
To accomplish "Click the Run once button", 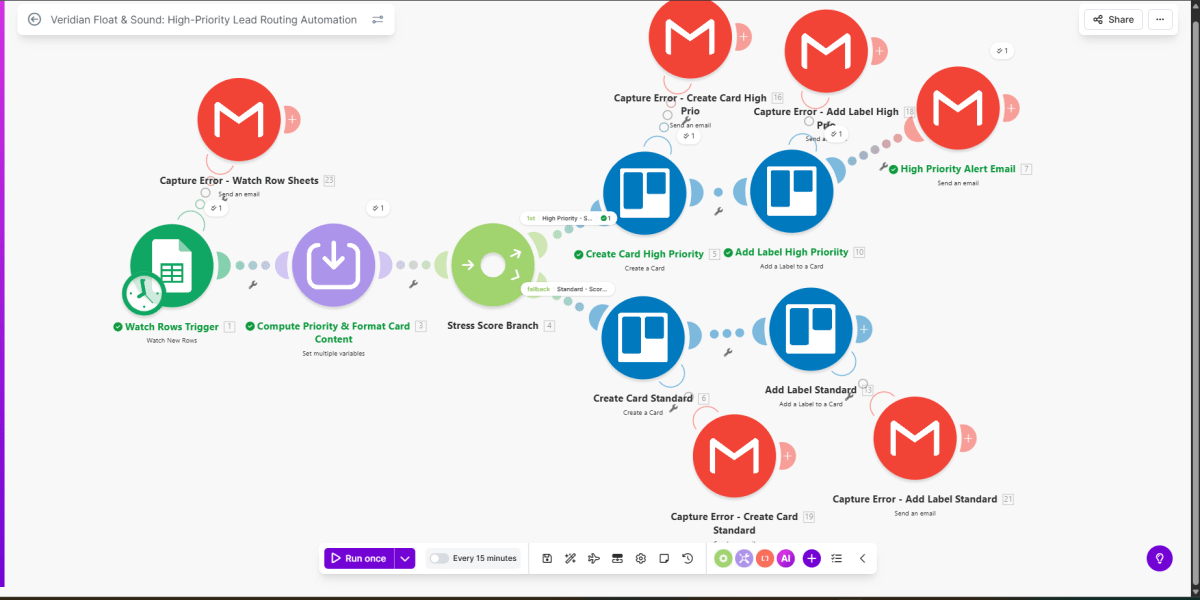I will click(359, 558).
